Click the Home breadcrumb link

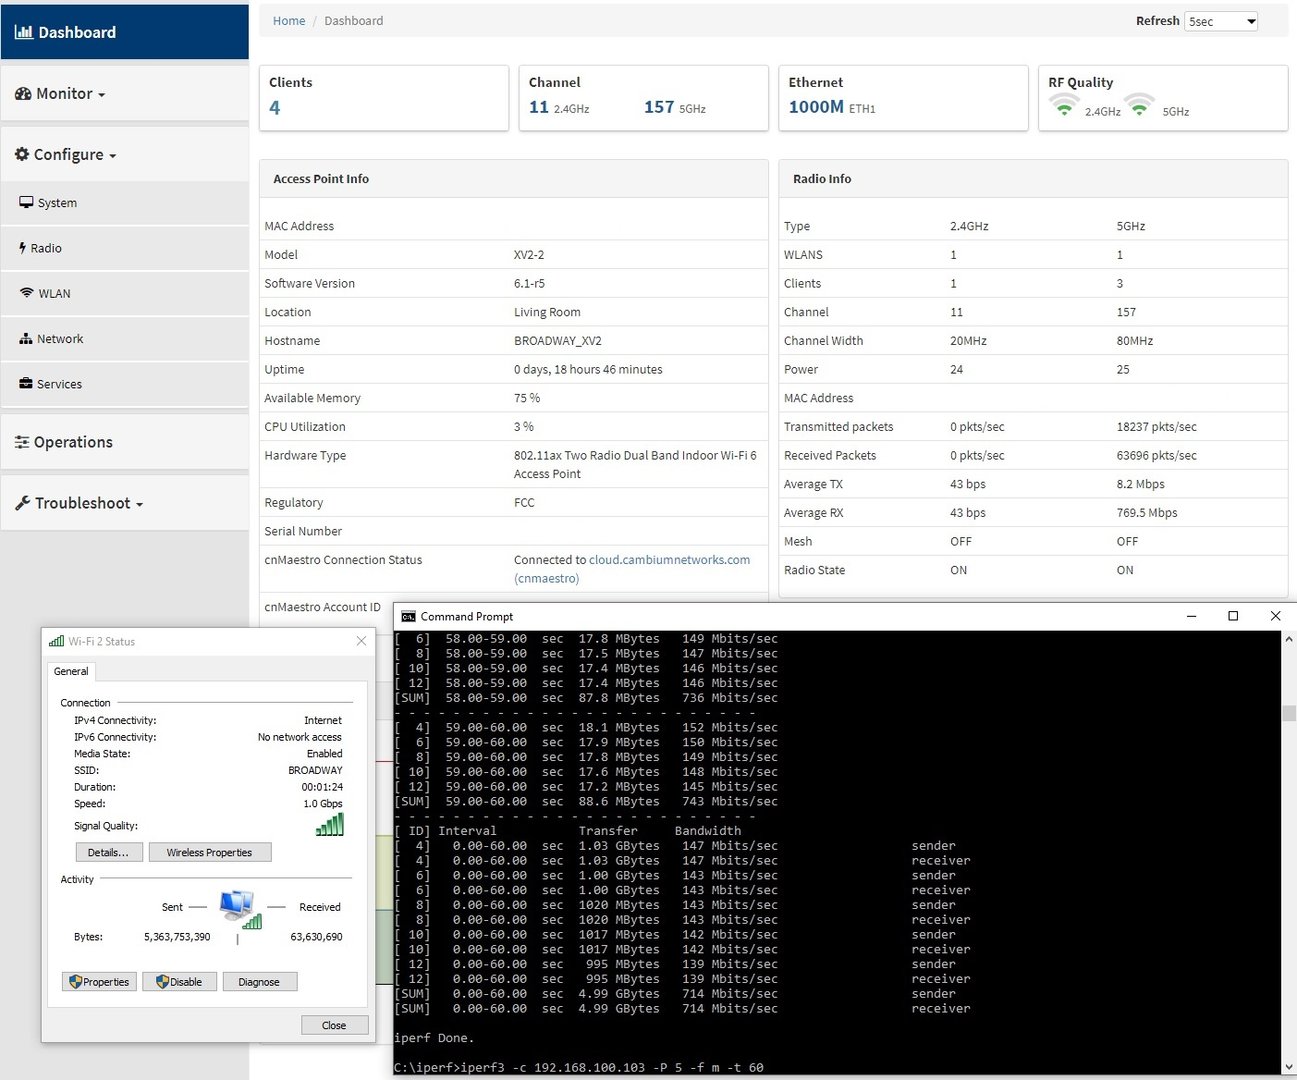(289, 21)
